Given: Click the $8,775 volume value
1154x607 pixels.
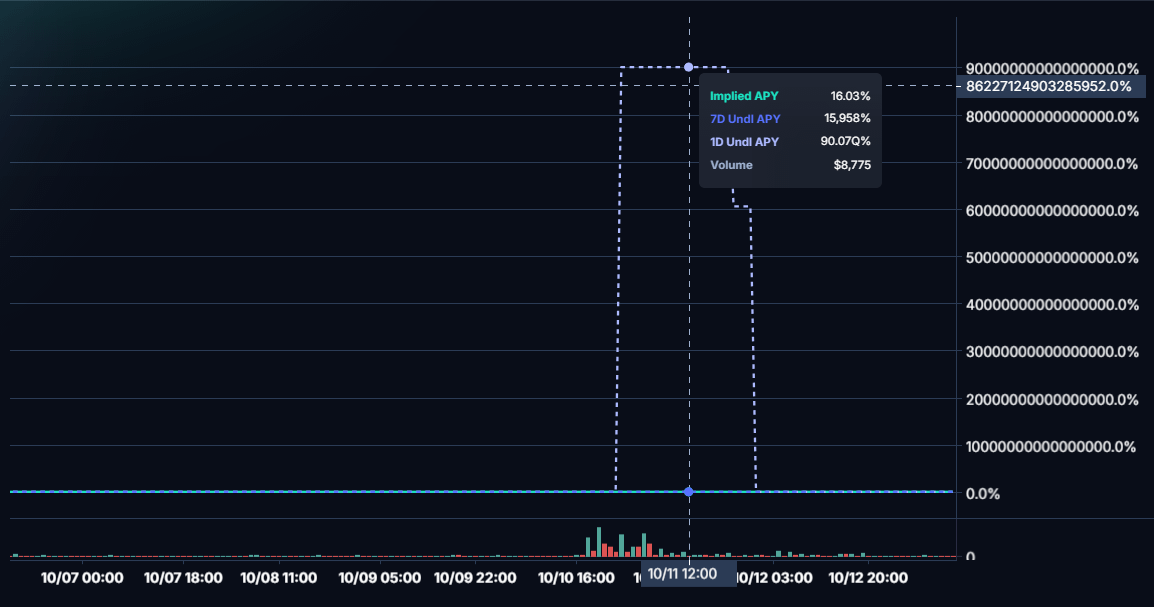Looking at the screenshot, I should [852, 165].
